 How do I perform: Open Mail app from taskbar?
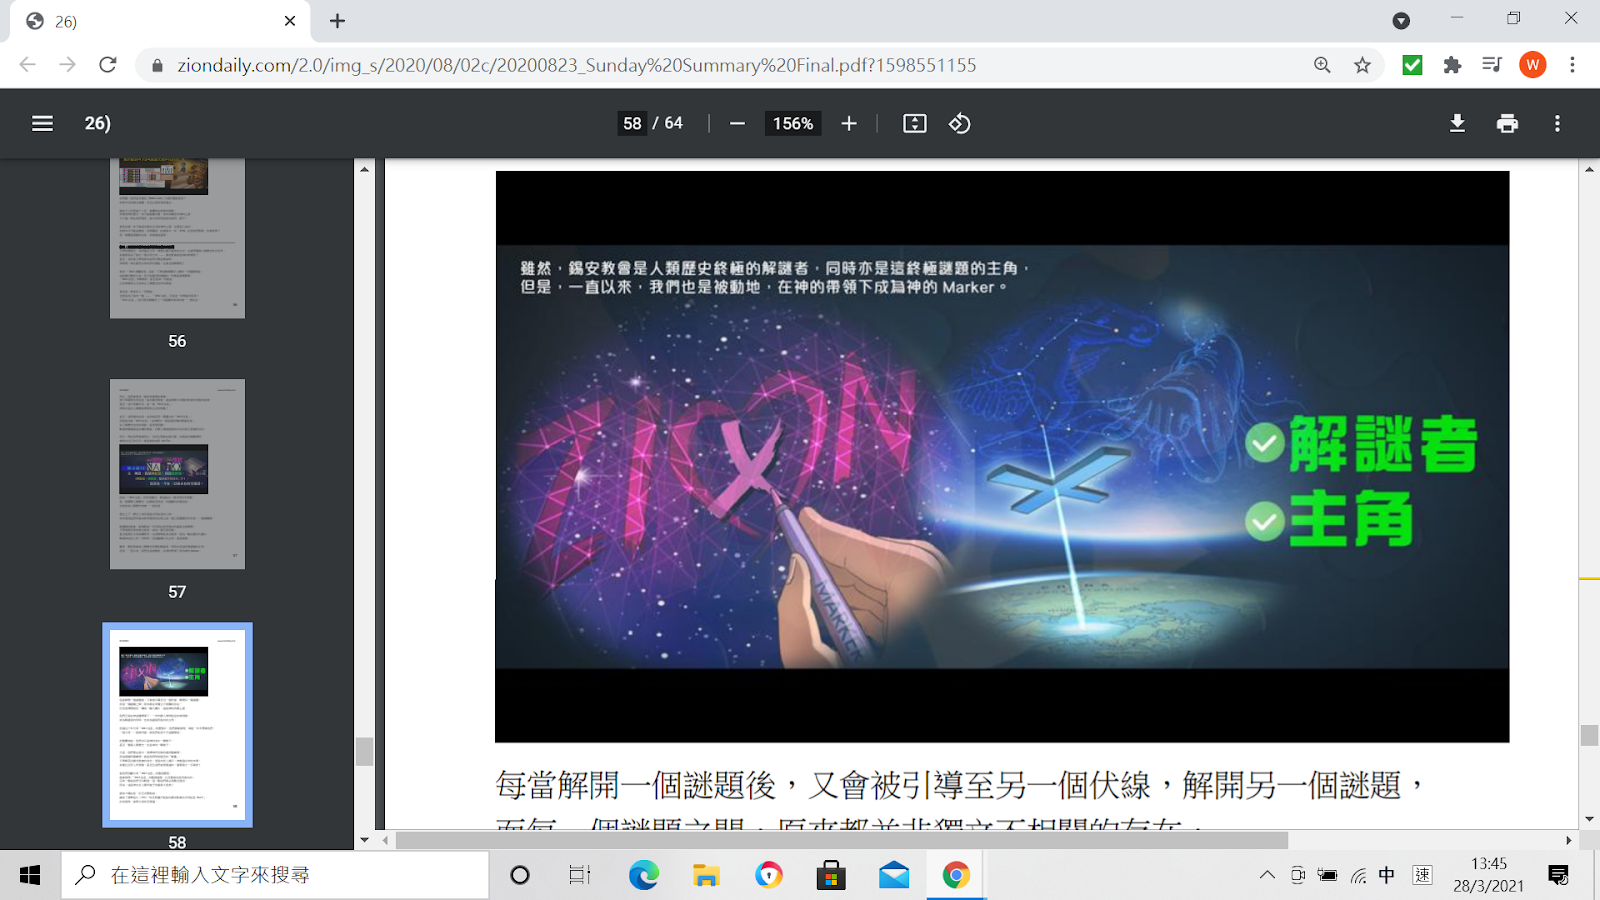(x=894, y=876)
